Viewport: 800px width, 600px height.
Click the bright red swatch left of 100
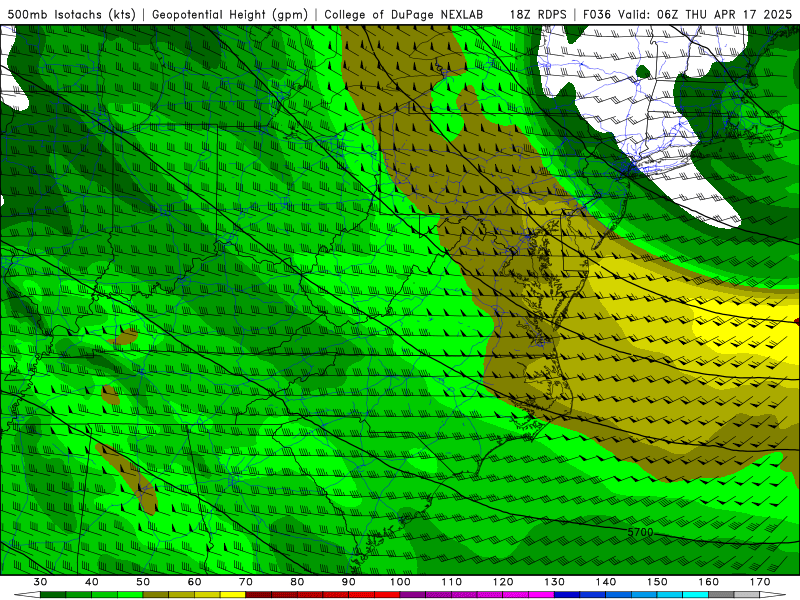coord(387,595)
